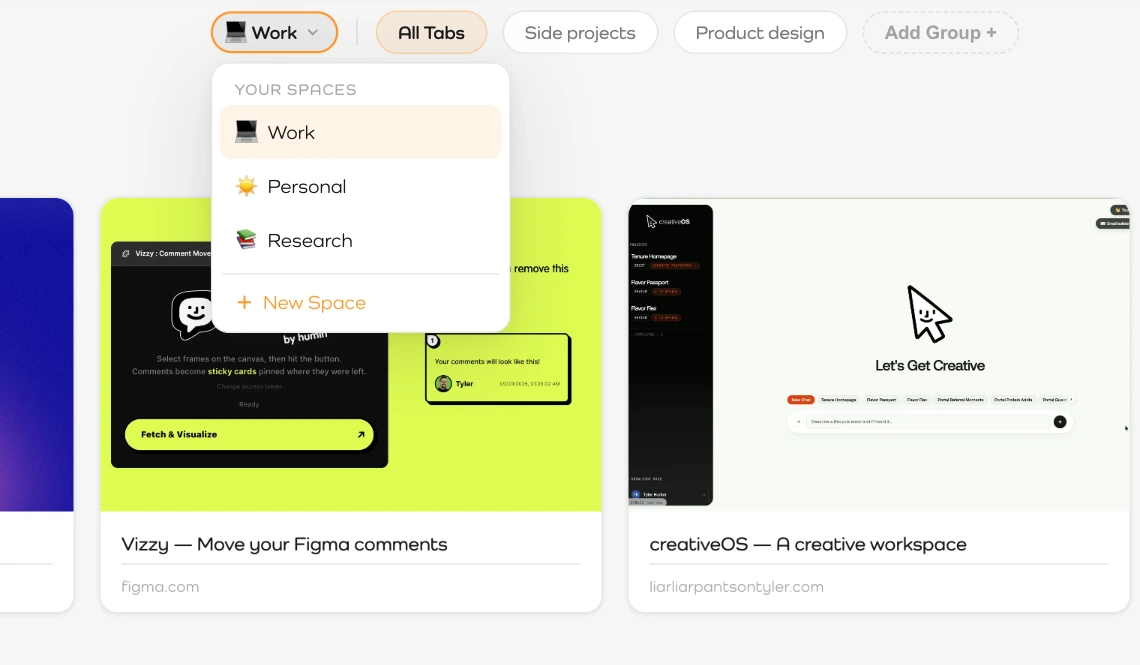Switch to the Side projects group
1140x665 pixels.
click(580, 33)
